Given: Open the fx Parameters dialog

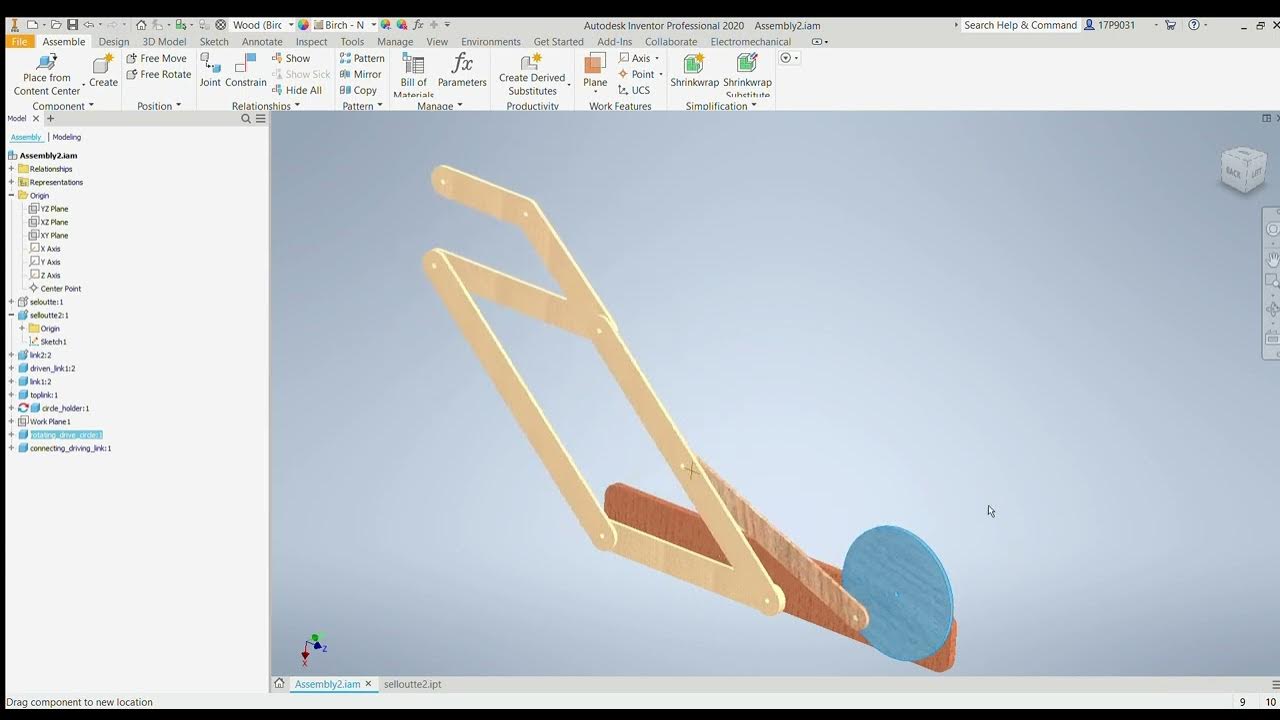Looking at the screenshot, I should coord(462,71).
